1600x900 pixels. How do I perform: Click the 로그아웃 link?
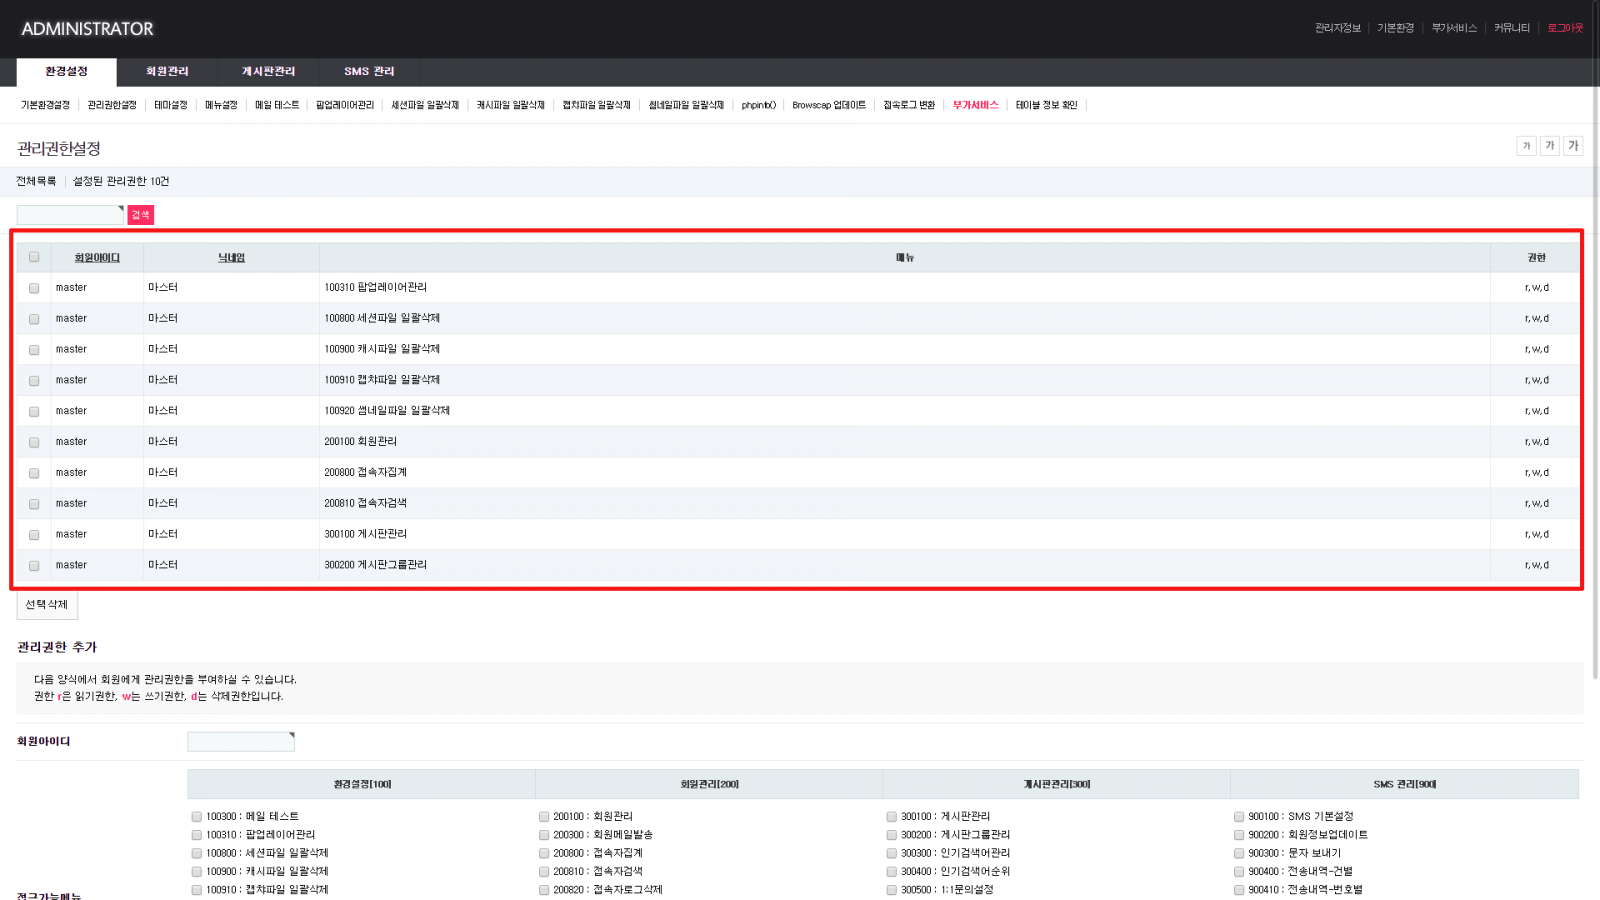pyautogui.click(x=1565, y=28)
